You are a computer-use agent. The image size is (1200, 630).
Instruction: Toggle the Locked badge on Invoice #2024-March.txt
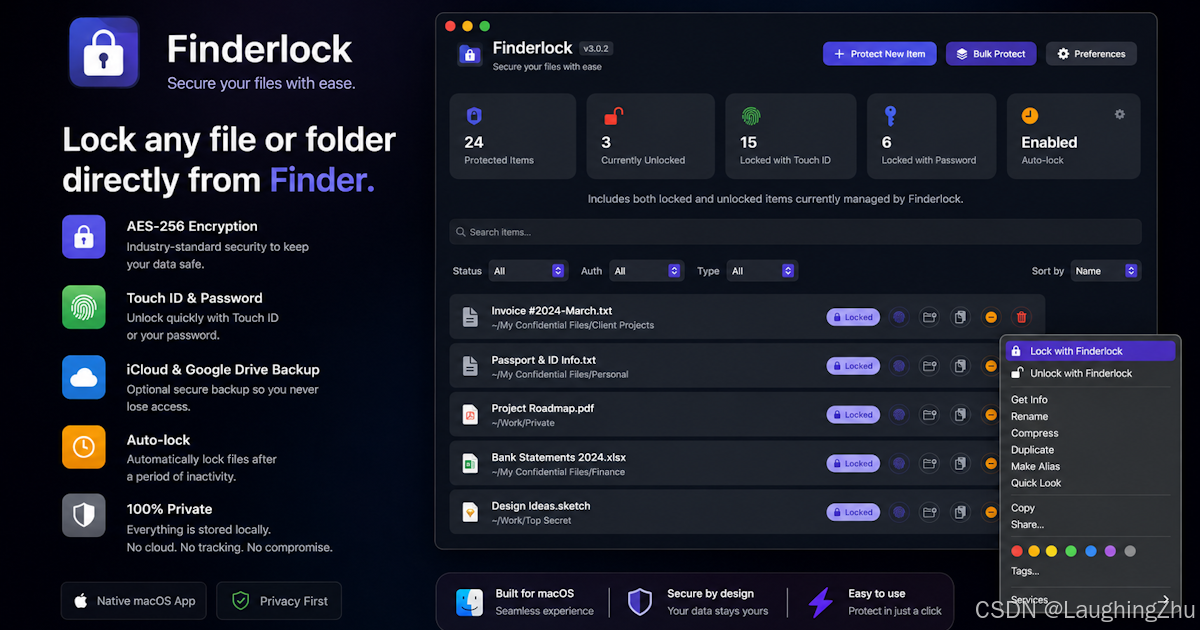click(853, 317)
